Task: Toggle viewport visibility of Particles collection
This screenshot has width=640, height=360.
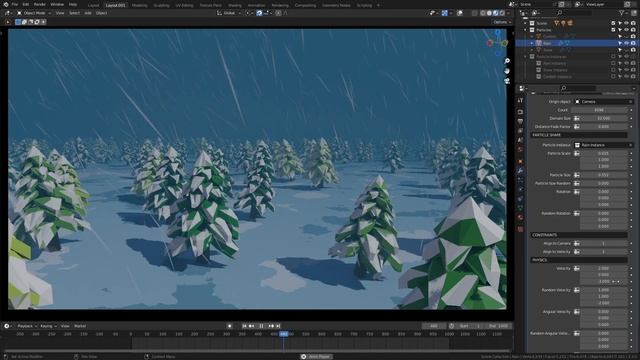Action: click(x=627, y=30)
